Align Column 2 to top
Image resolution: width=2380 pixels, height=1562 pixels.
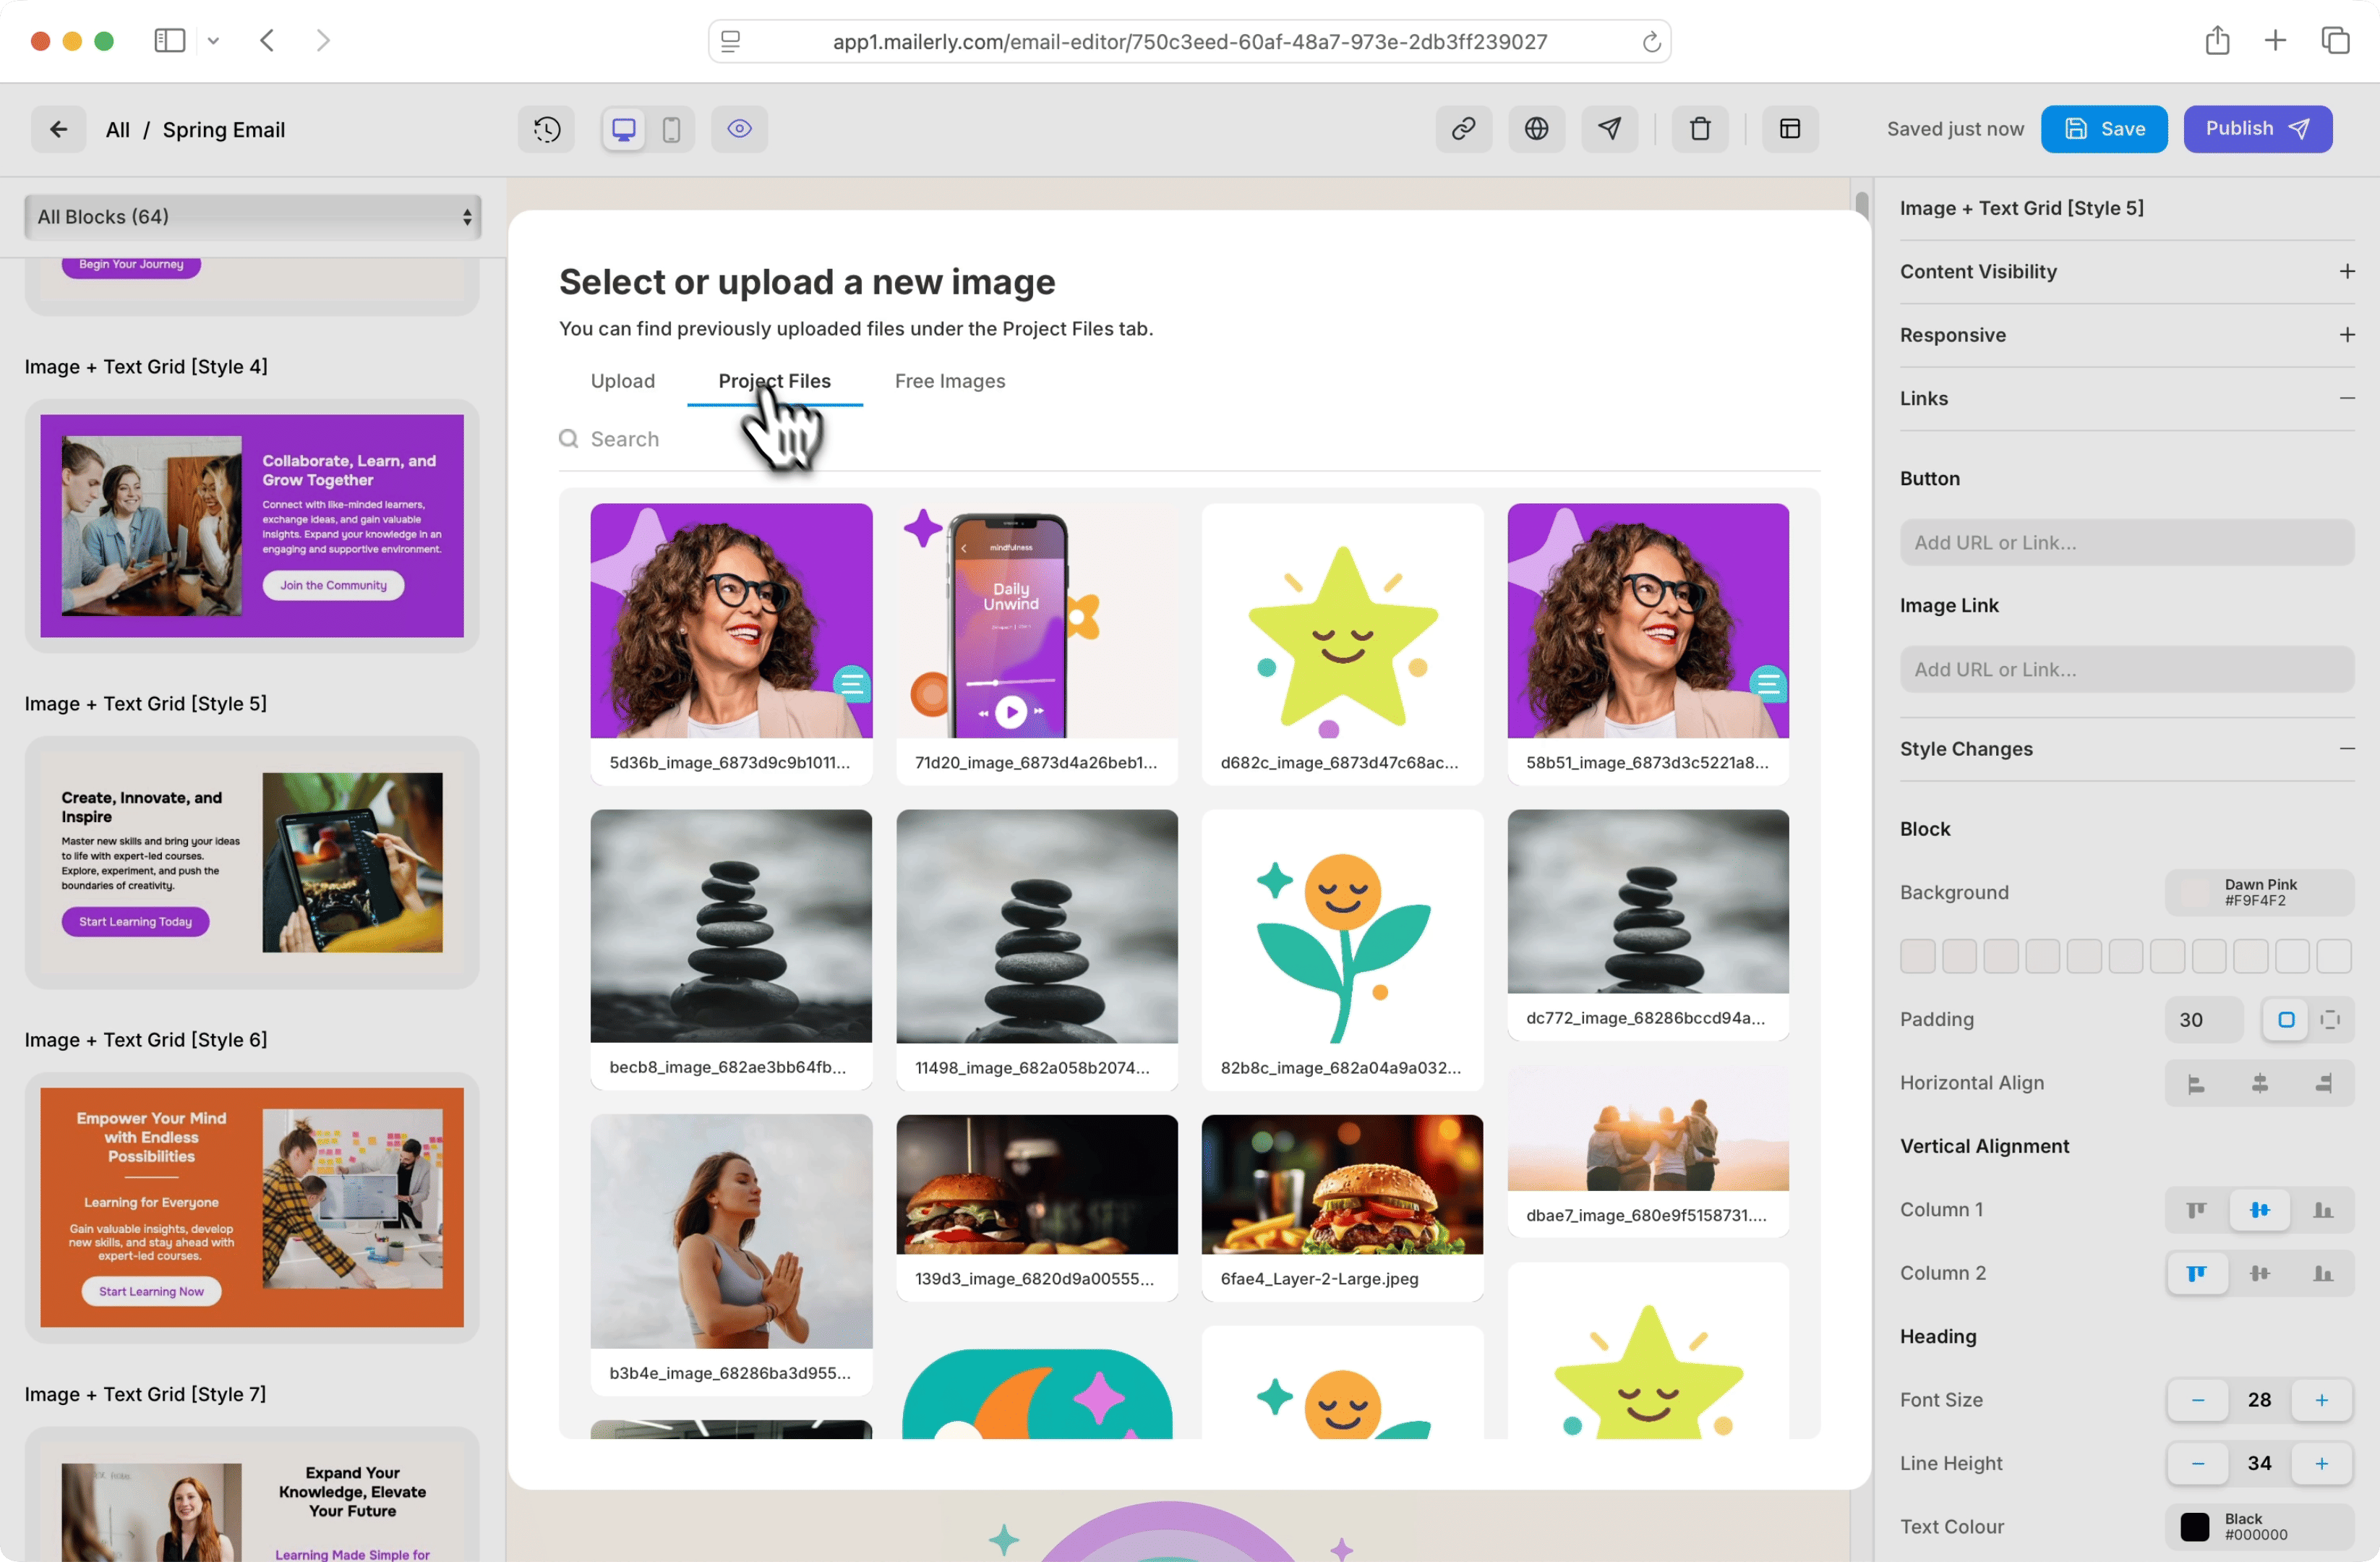point(2196,1273)
